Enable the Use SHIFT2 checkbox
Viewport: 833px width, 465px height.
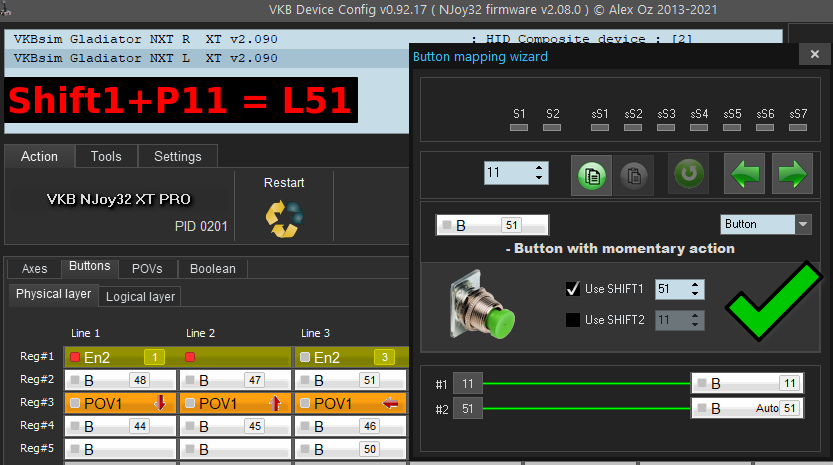pyautogui.click(x=573, y=320)
